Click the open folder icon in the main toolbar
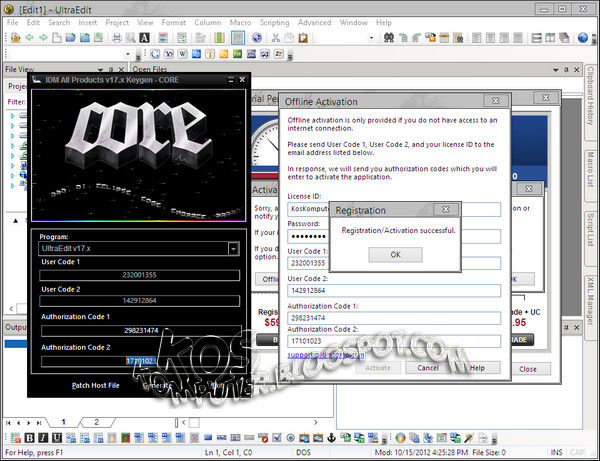The height and width of the screenshot is (461, 600). [x=71, y=37]
